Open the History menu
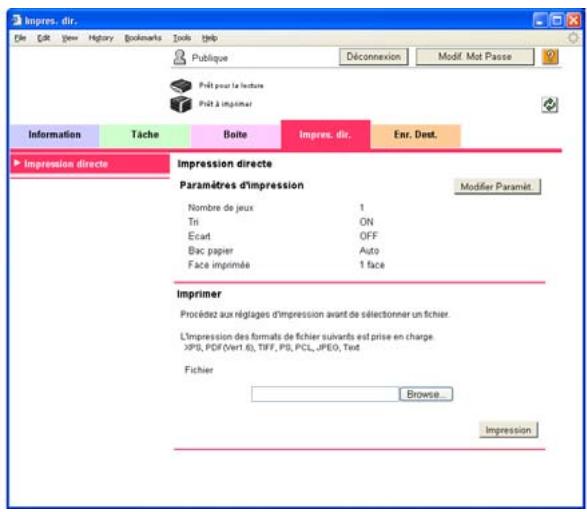Screen dimensions: 587x512 (x=101, y=38)
